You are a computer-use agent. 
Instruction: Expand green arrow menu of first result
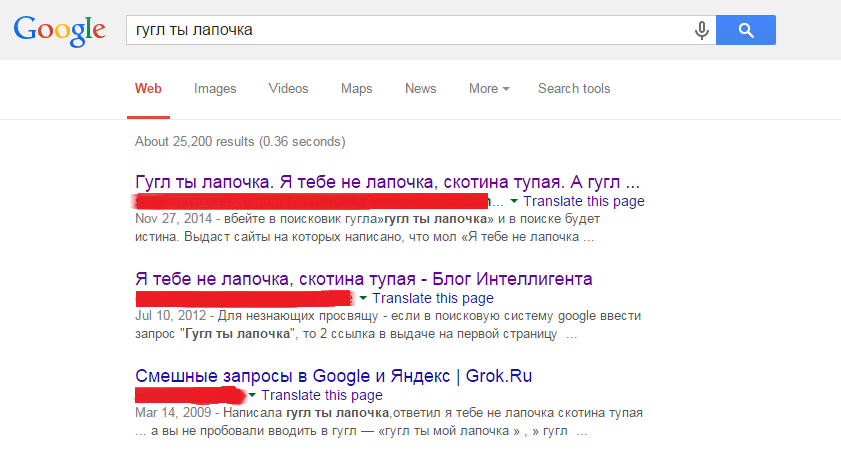pos(514,201)
